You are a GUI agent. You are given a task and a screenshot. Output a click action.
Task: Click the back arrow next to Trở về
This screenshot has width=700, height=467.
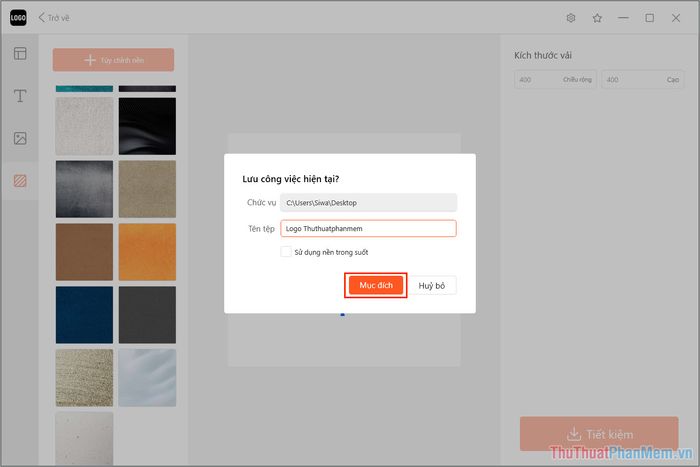tap(43, 18)
